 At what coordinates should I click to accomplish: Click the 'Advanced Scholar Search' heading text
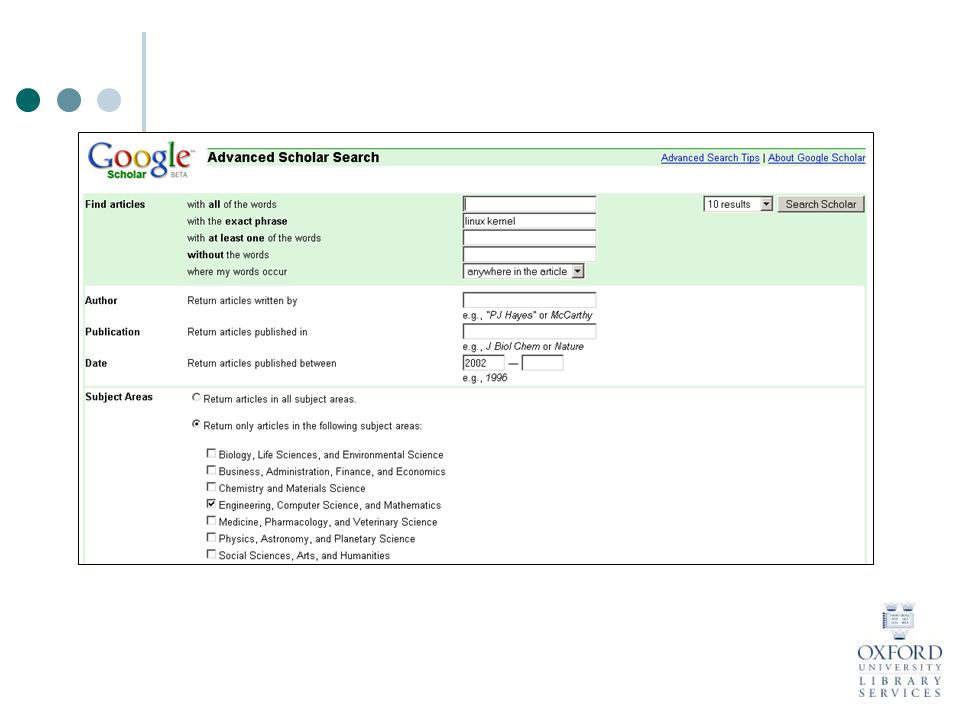(293, 157)
